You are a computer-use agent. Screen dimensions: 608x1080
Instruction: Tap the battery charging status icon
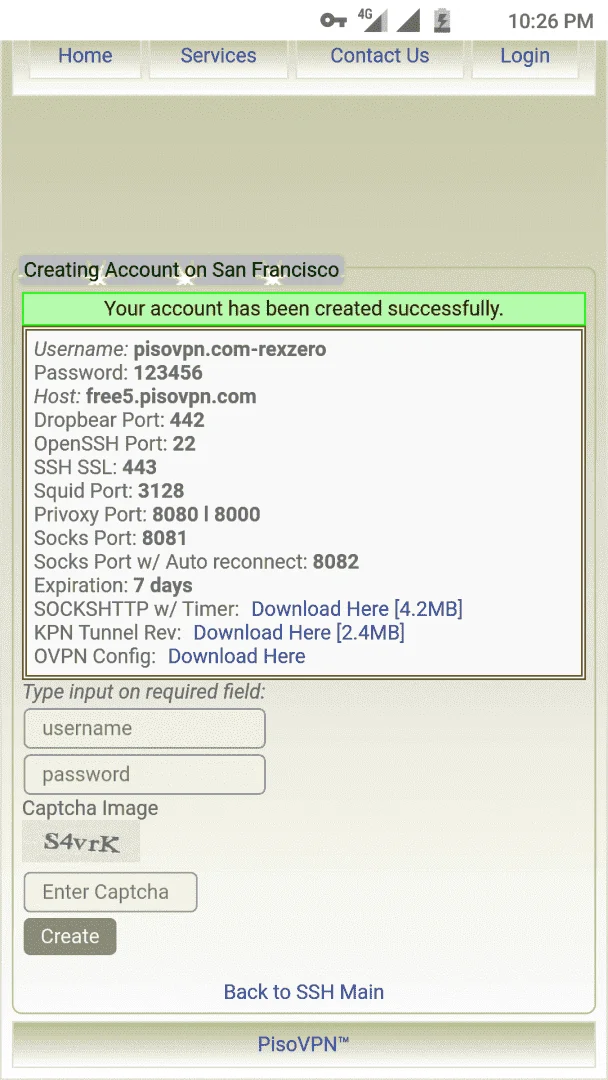(x=441, y=21)
